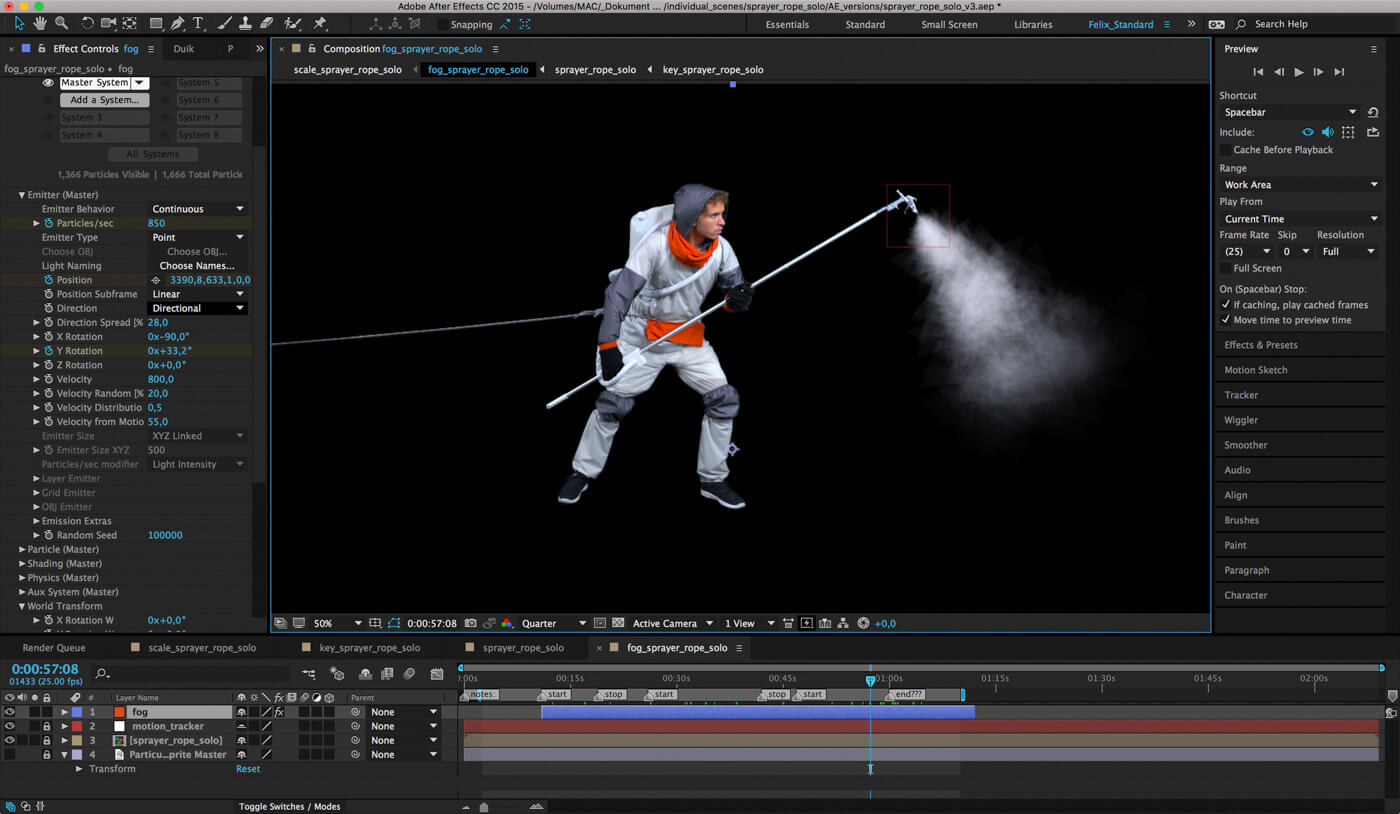Image resolution: width=1400 pixels, height=814 pixels.
Task: Toggle the transparency grid in the viewer
Action: 618,623
